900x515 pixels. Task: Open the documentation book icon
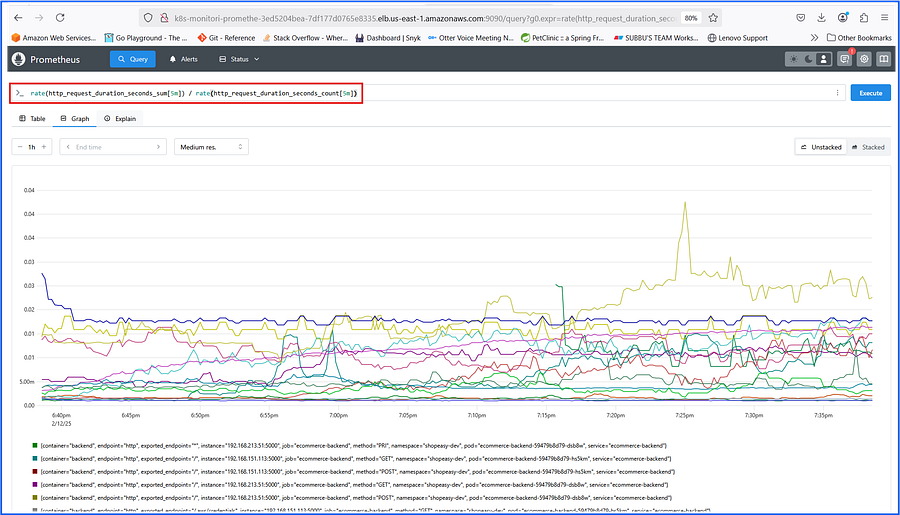pos(884,59)
